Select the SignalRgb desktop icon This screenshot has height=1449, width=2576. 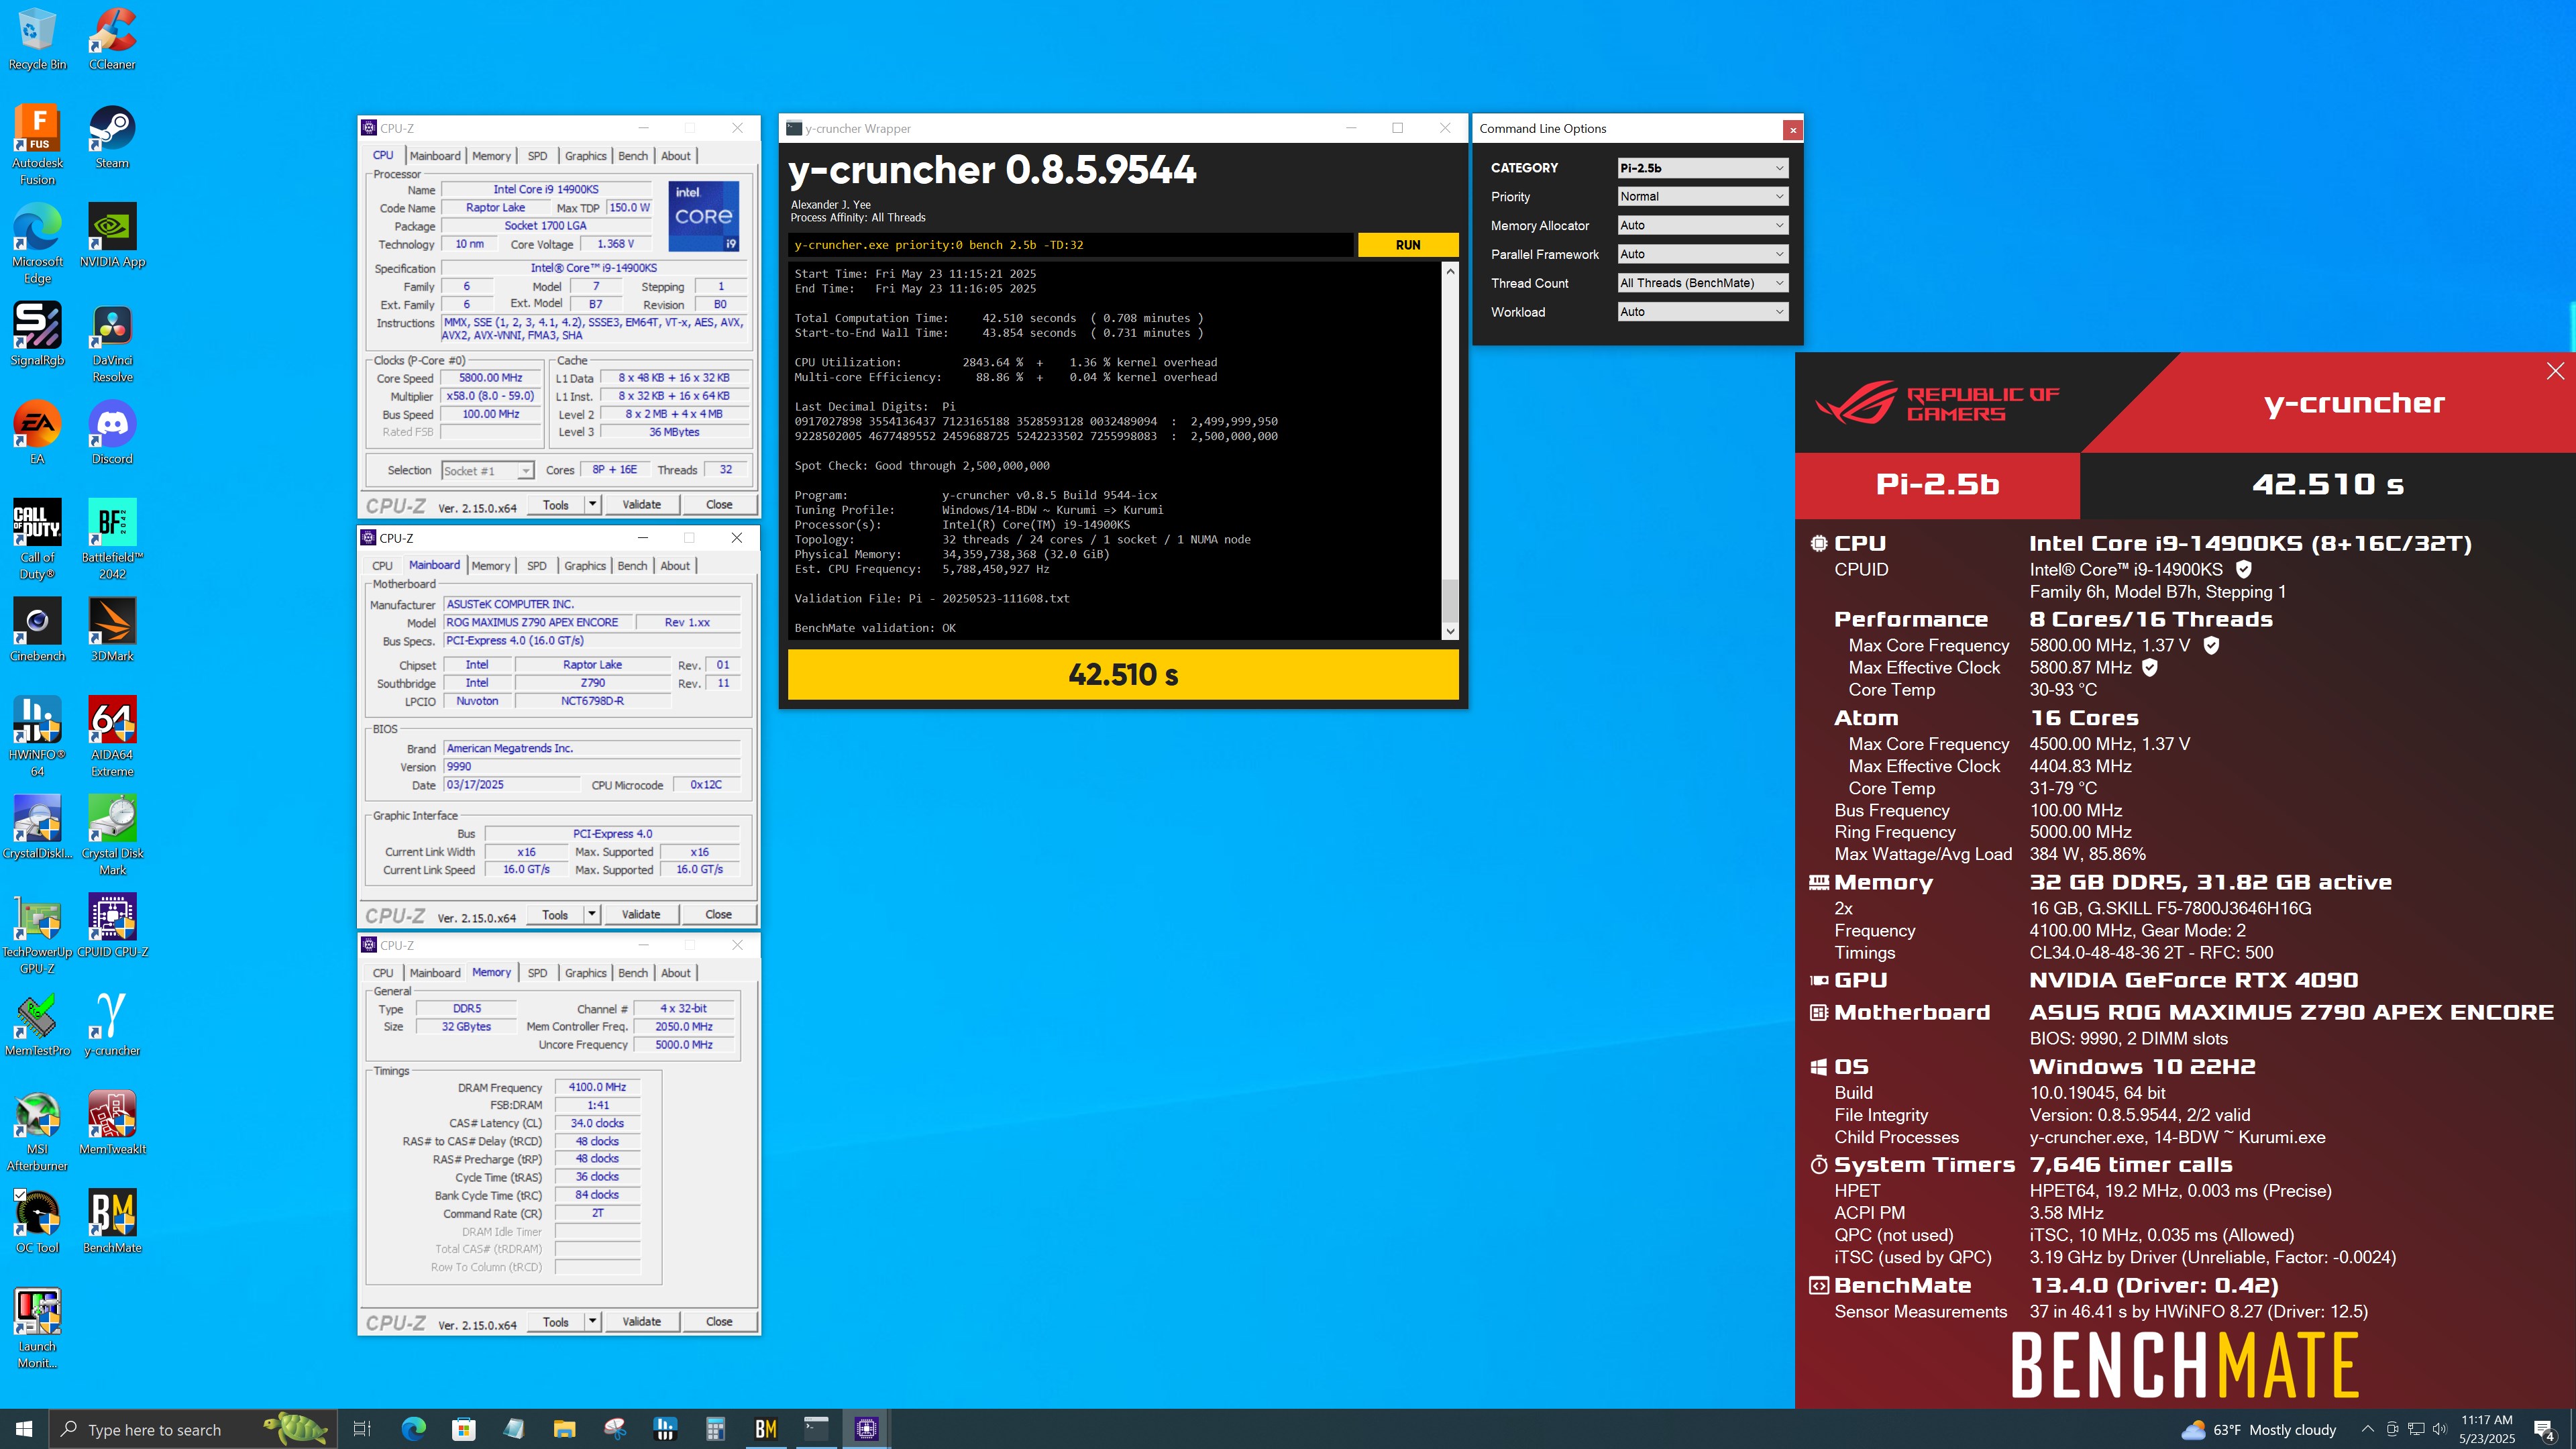coord(37,335)
